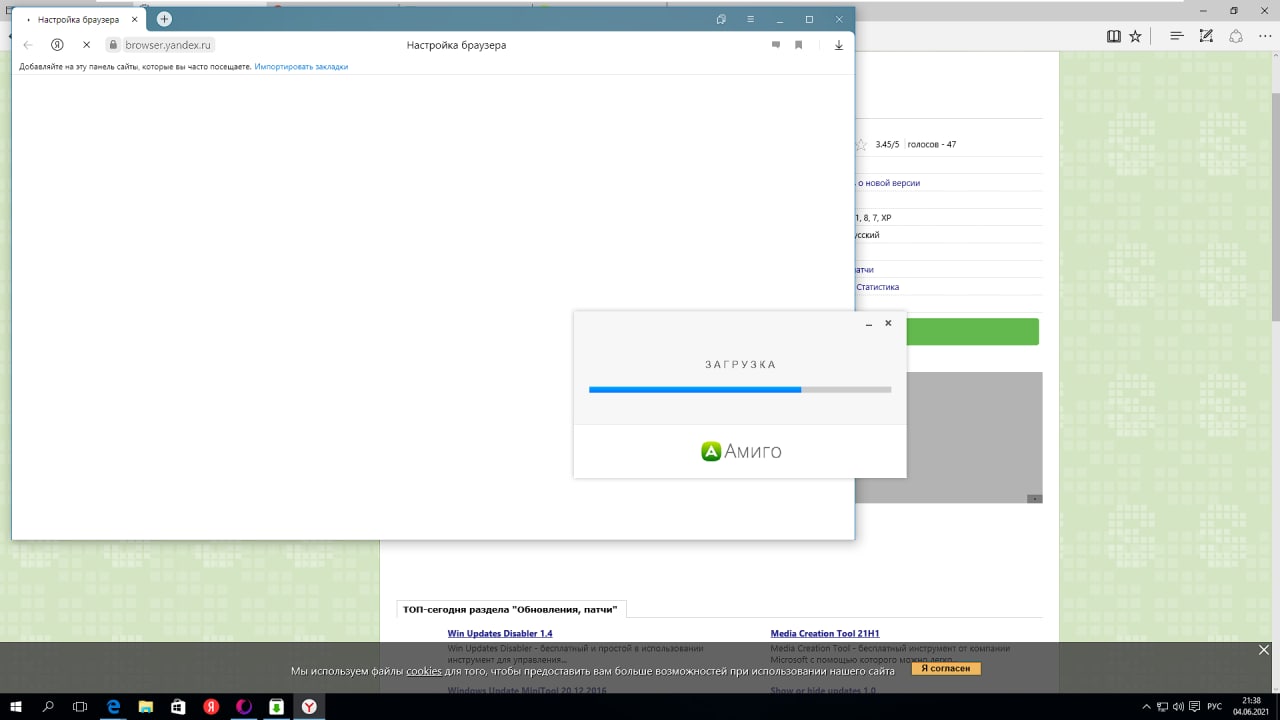Click the small ad marker on the grey banner

1035,498
